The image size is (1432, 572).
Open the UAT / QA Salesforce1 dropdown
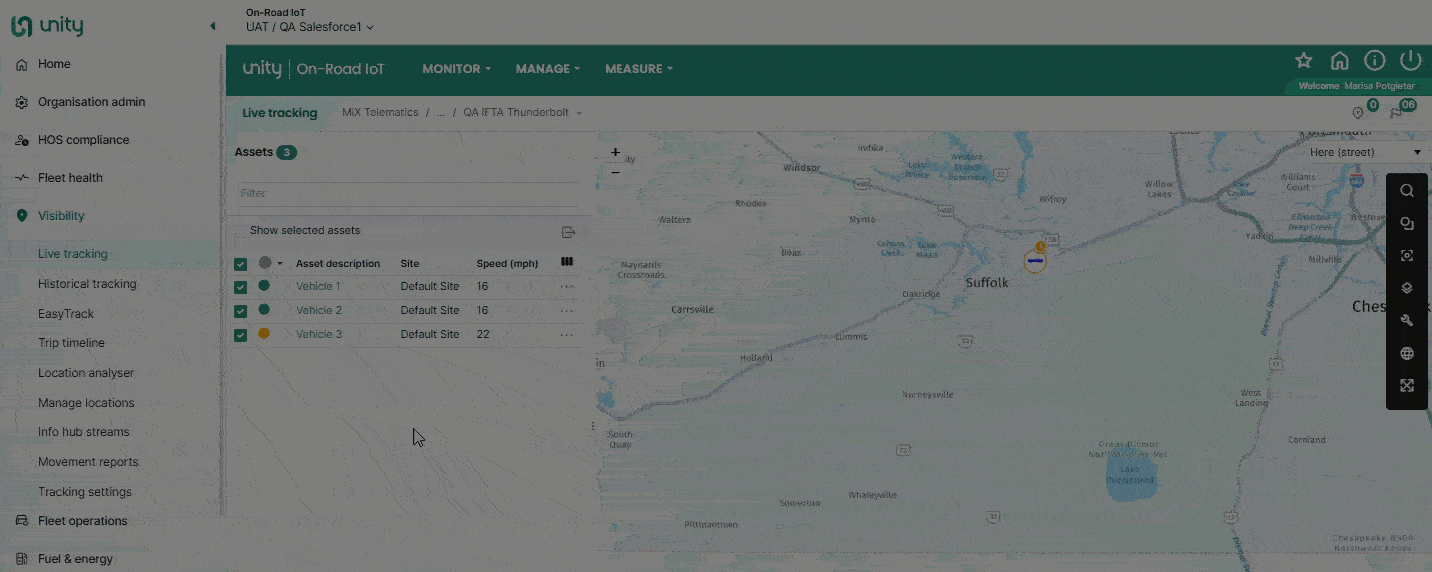coord(310,27)
